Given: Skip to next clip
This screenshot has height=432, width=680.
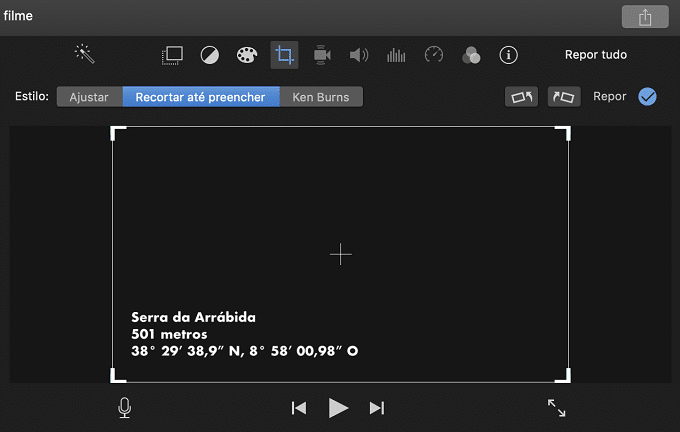Looking at the screenshot, I should (376, 408).
